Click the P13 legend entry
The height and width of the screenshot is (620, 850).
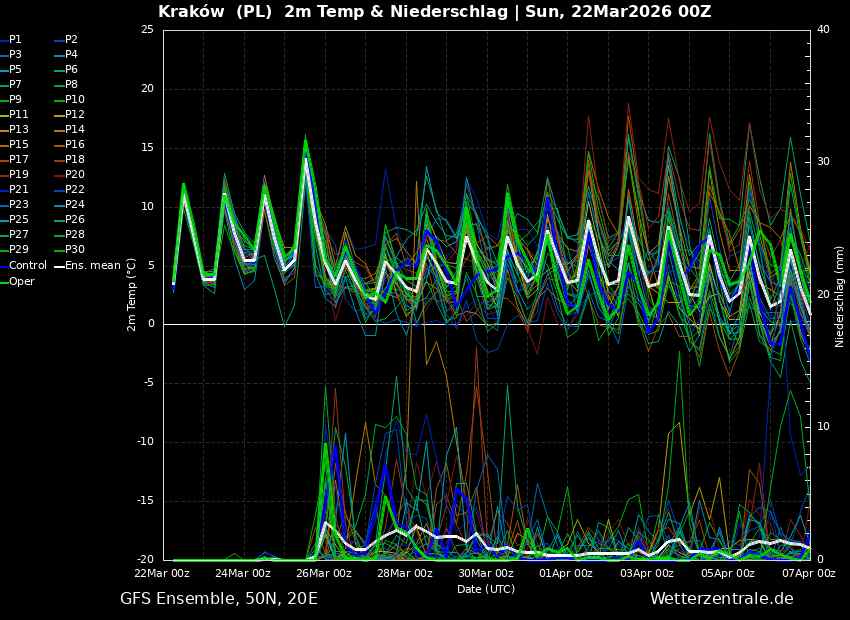click(14, 130)
